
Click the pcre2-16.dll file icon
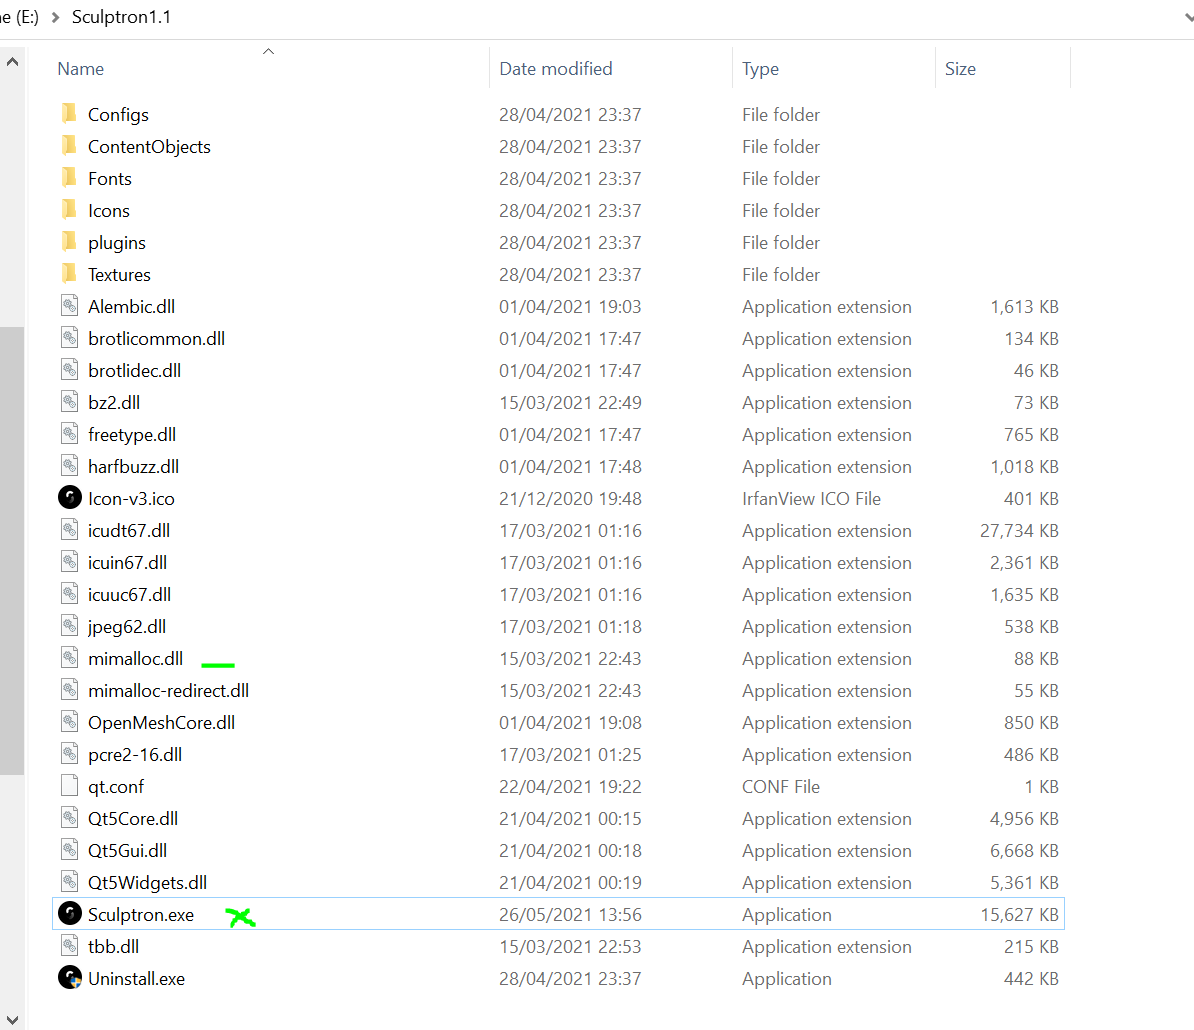(x=69, y=754)
